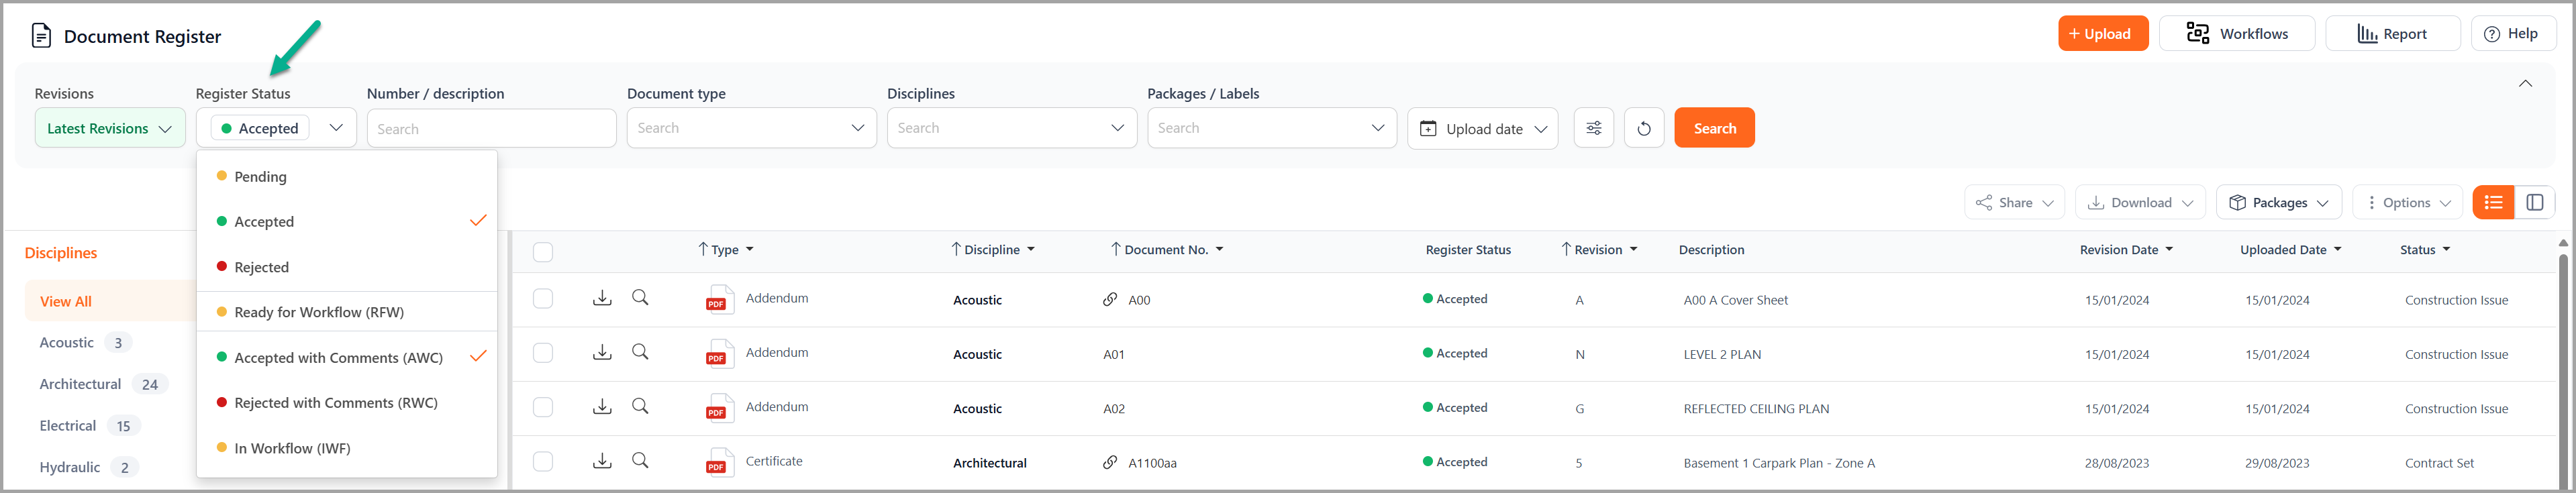Expand the Document type dropdown
The width and height of the screenshot is (2576, 493).
pos(751,128)
